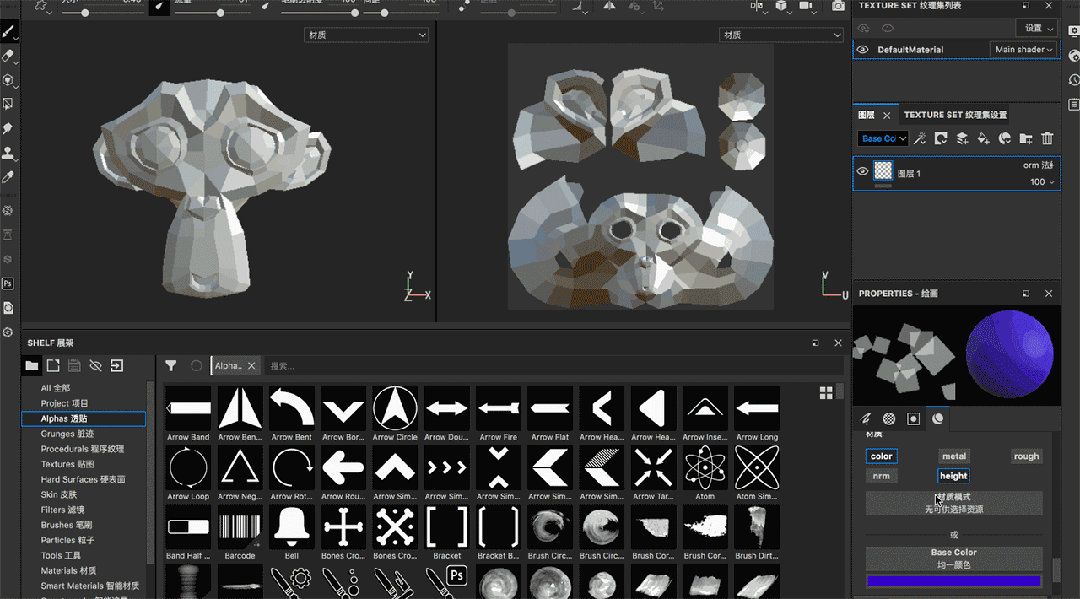Viewport: 1080px width, 599px height.
Task: Open the left viewport 材质 dropdown
Action: (x=366, y=35)
